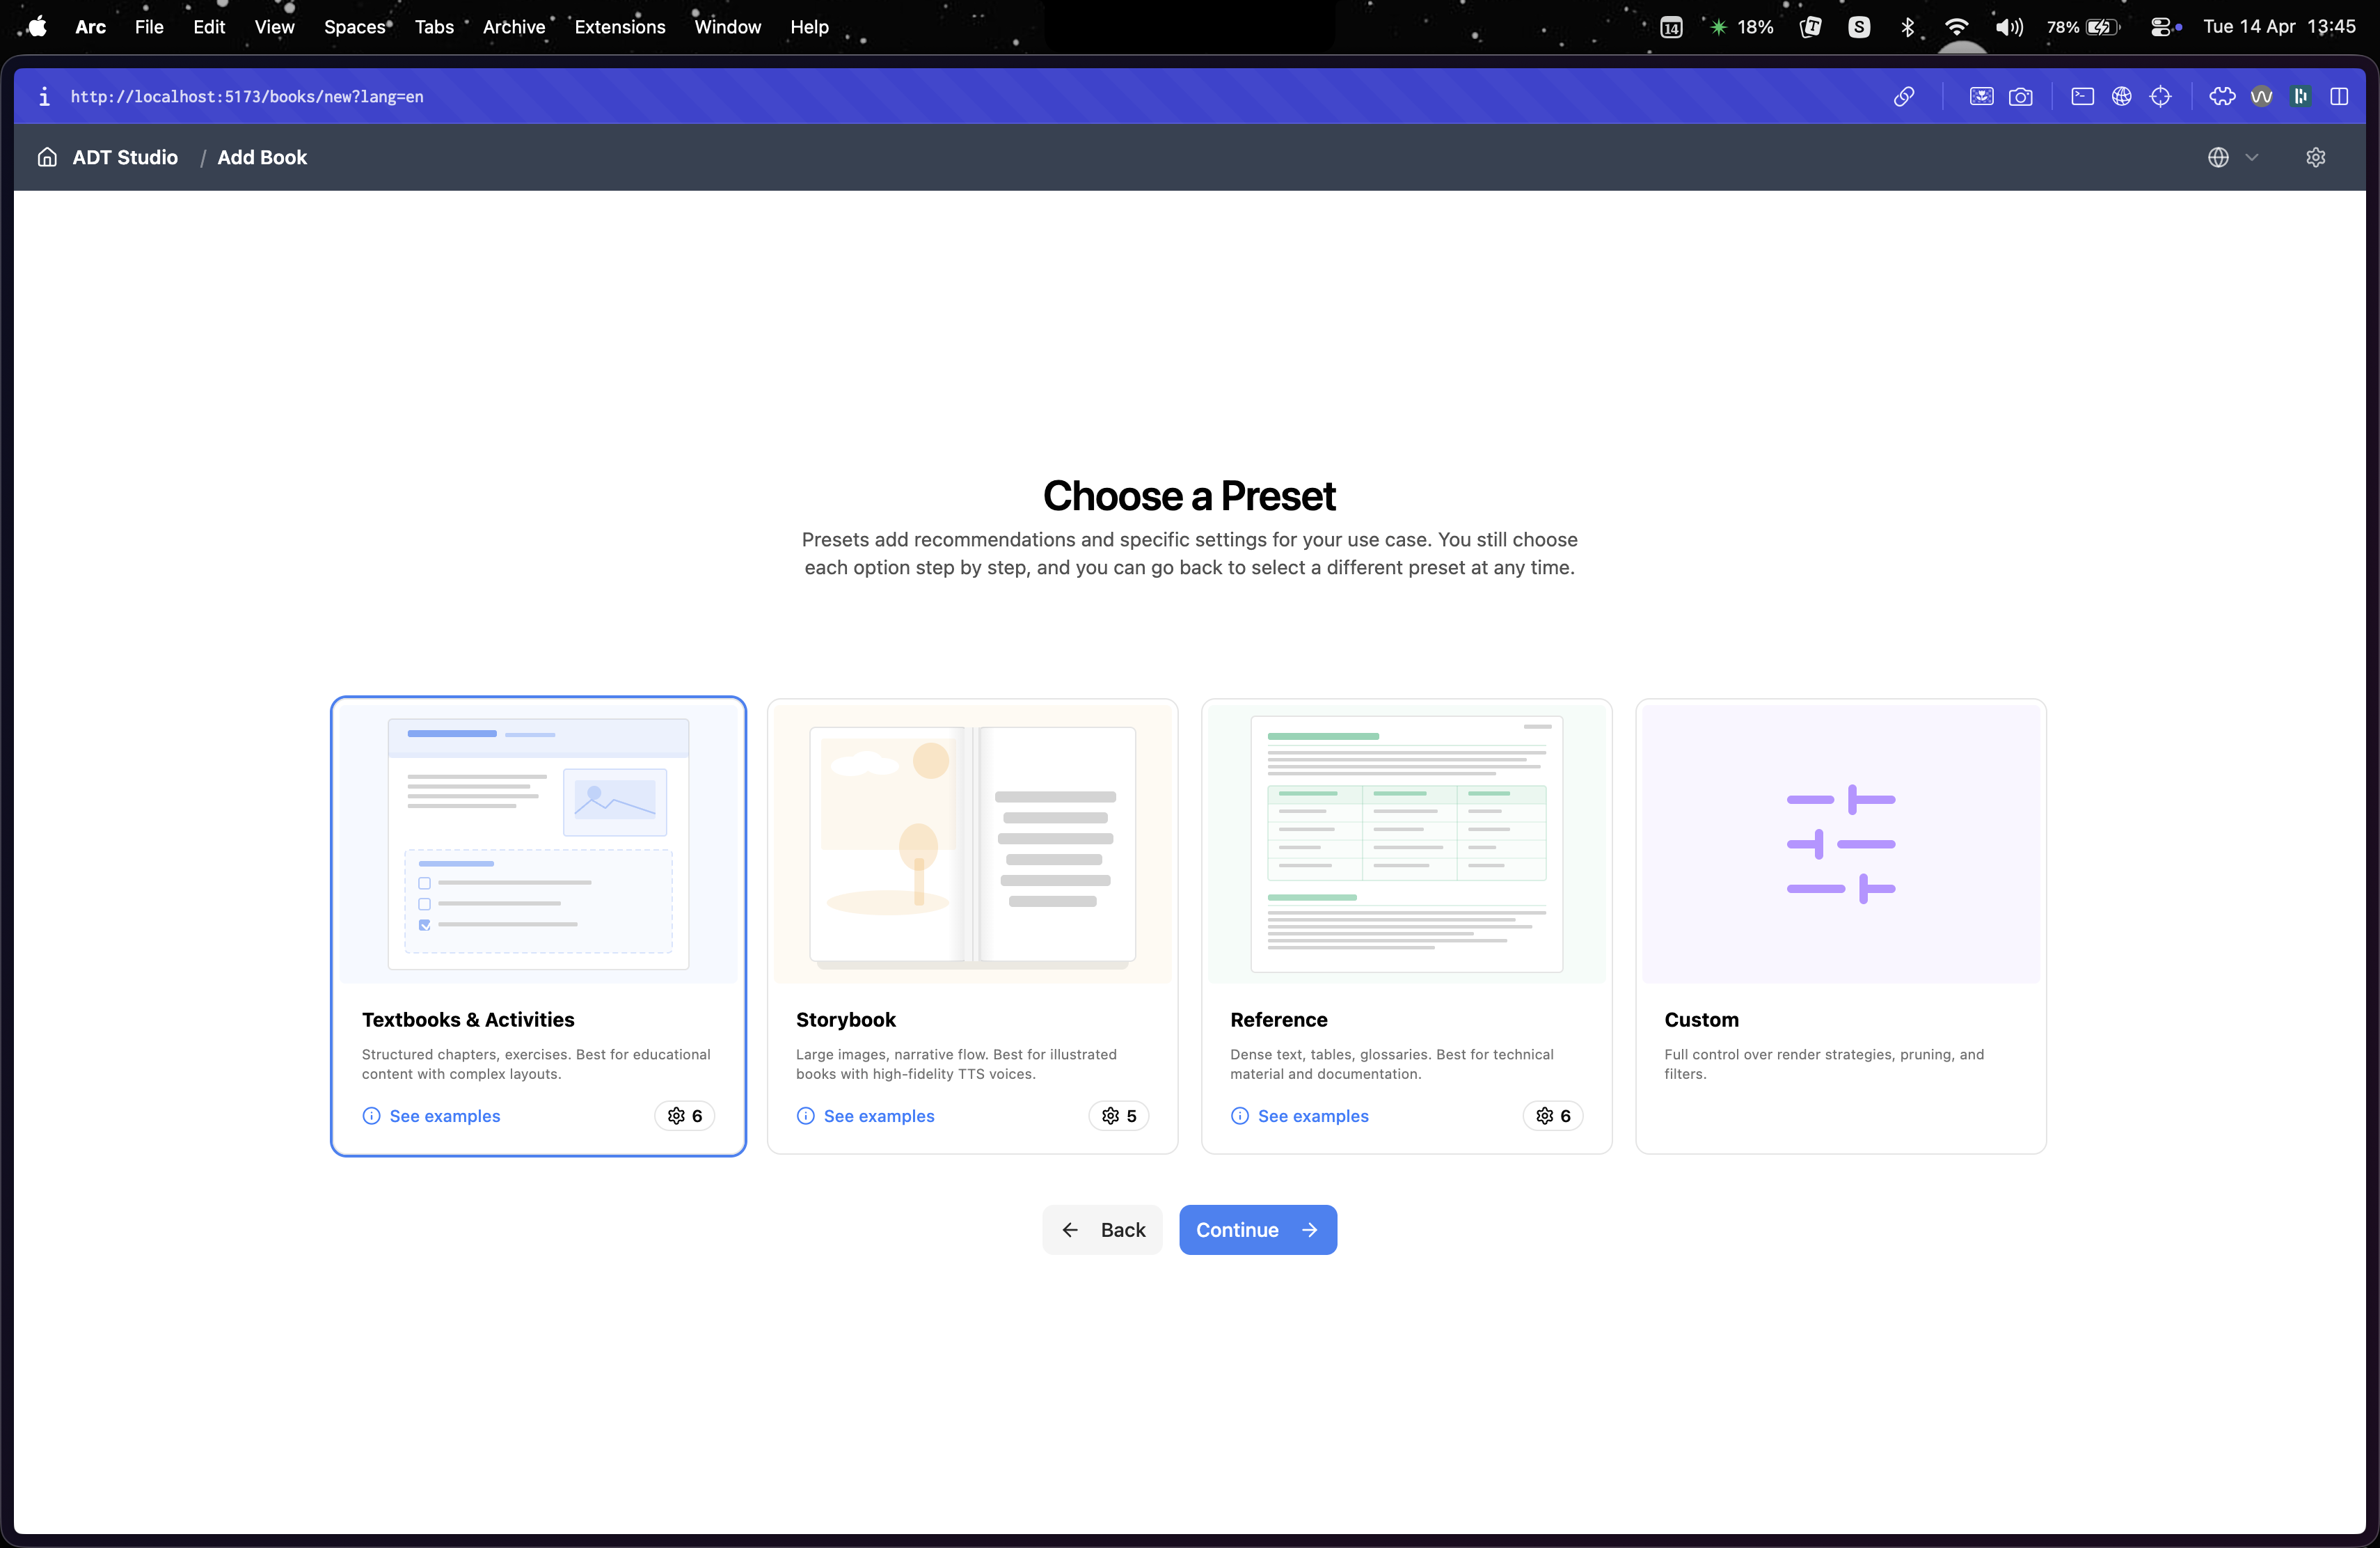See examples for Reference preset
This screenshot has height=1548, width=2380.
pyautogui.click(x=1299, y=1116)
